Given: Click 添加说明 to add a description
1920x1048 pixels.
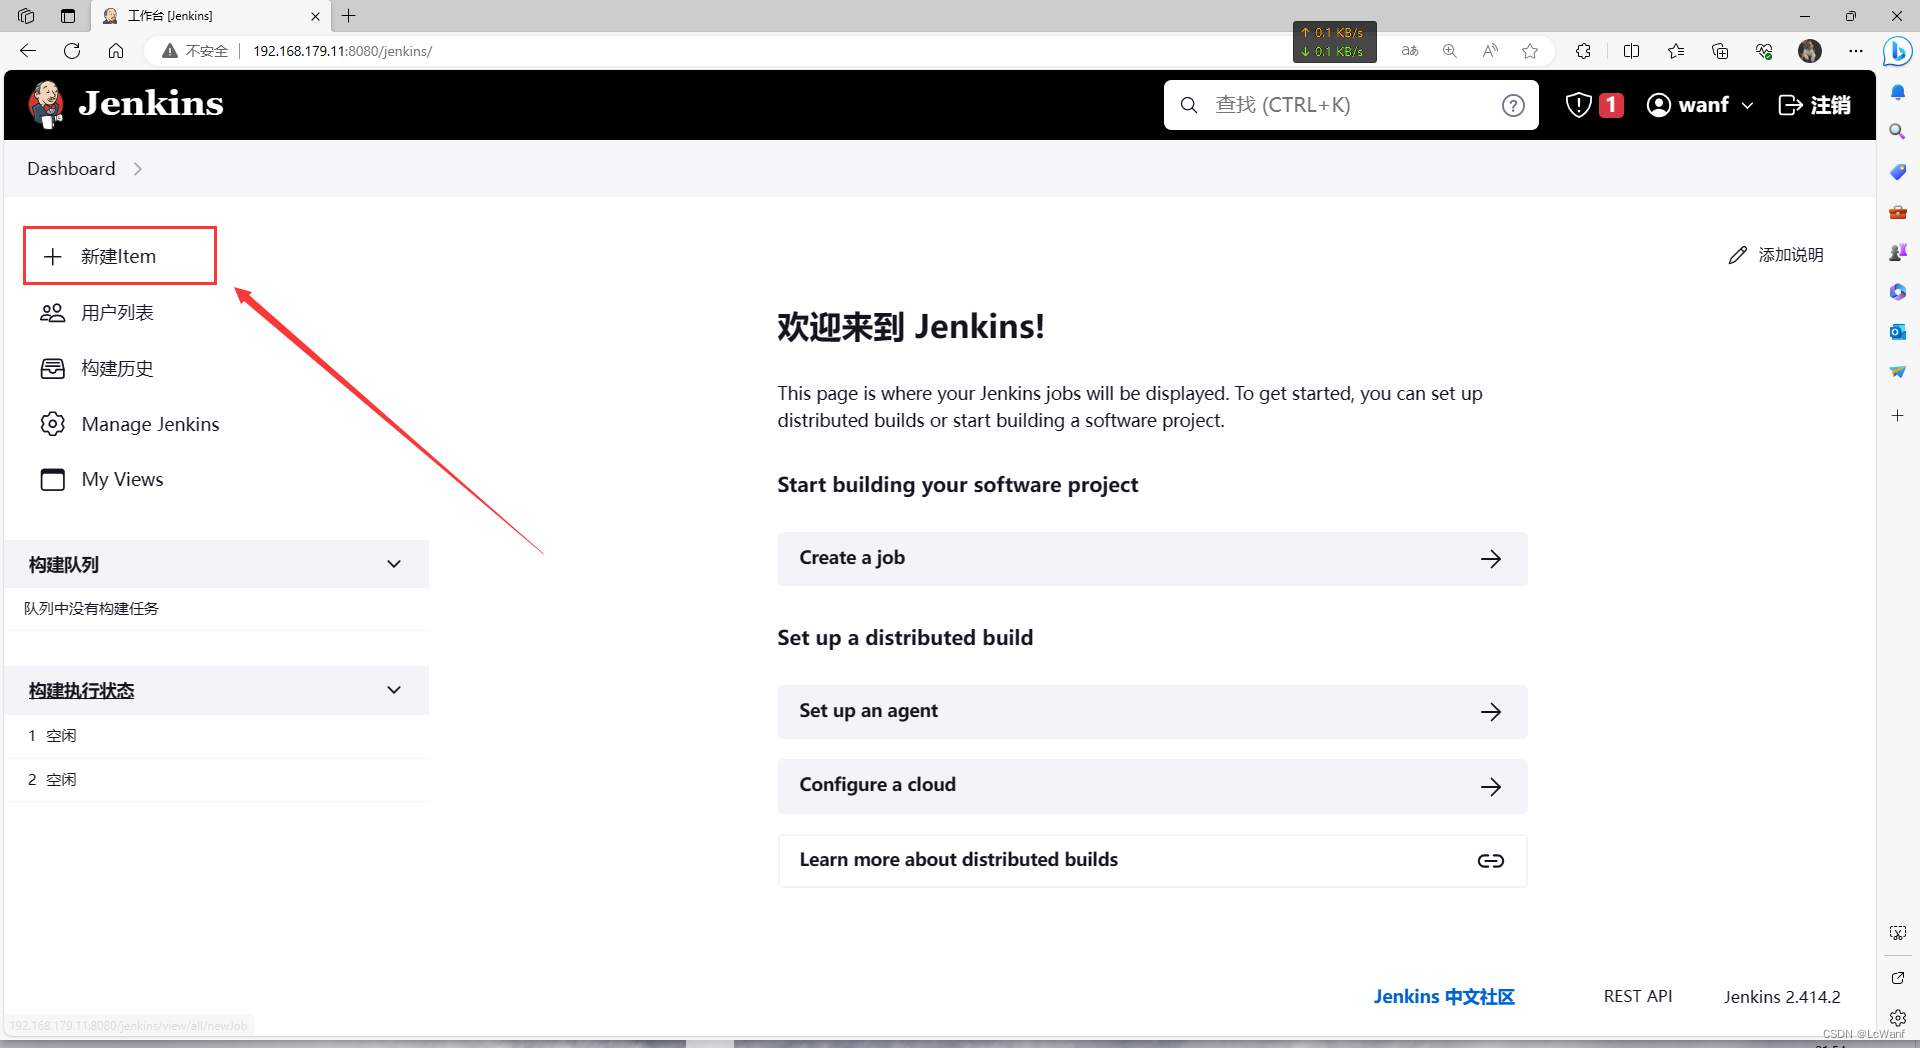Looking at the screenshot, I should click(x=1776, y=255).
